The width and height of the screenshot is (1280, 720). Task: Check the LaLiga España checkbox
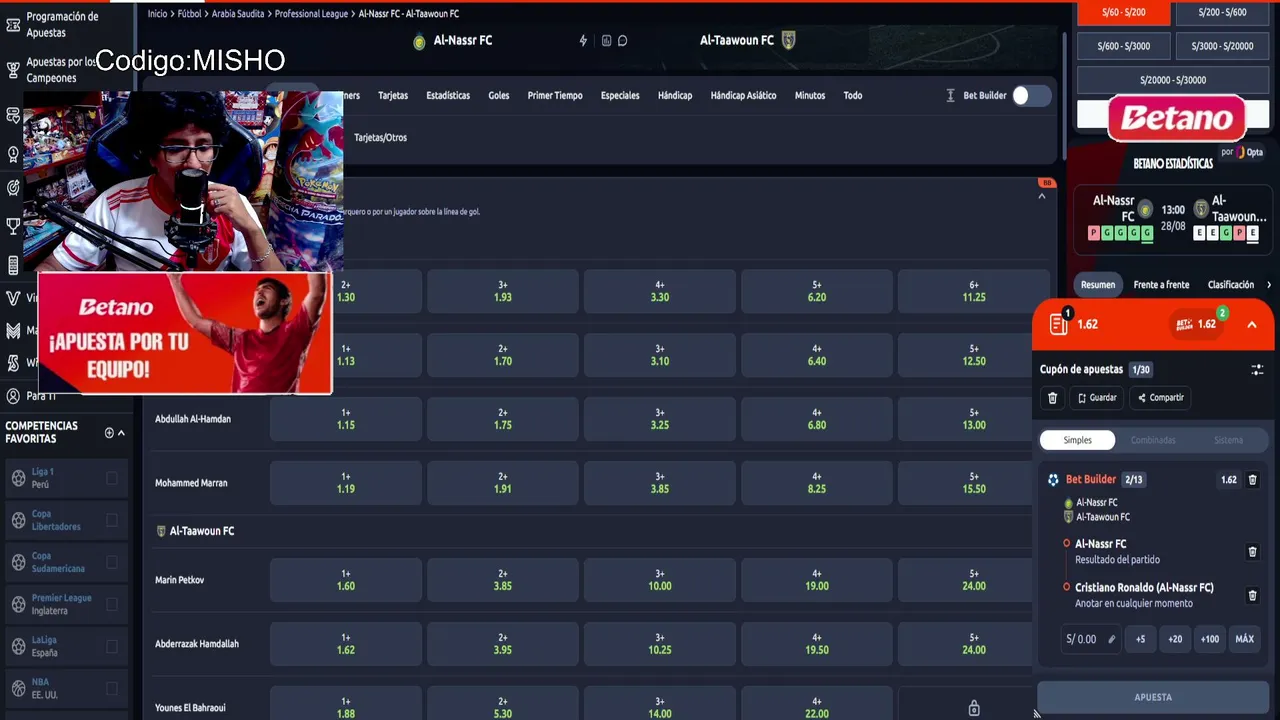coord(112,646)
